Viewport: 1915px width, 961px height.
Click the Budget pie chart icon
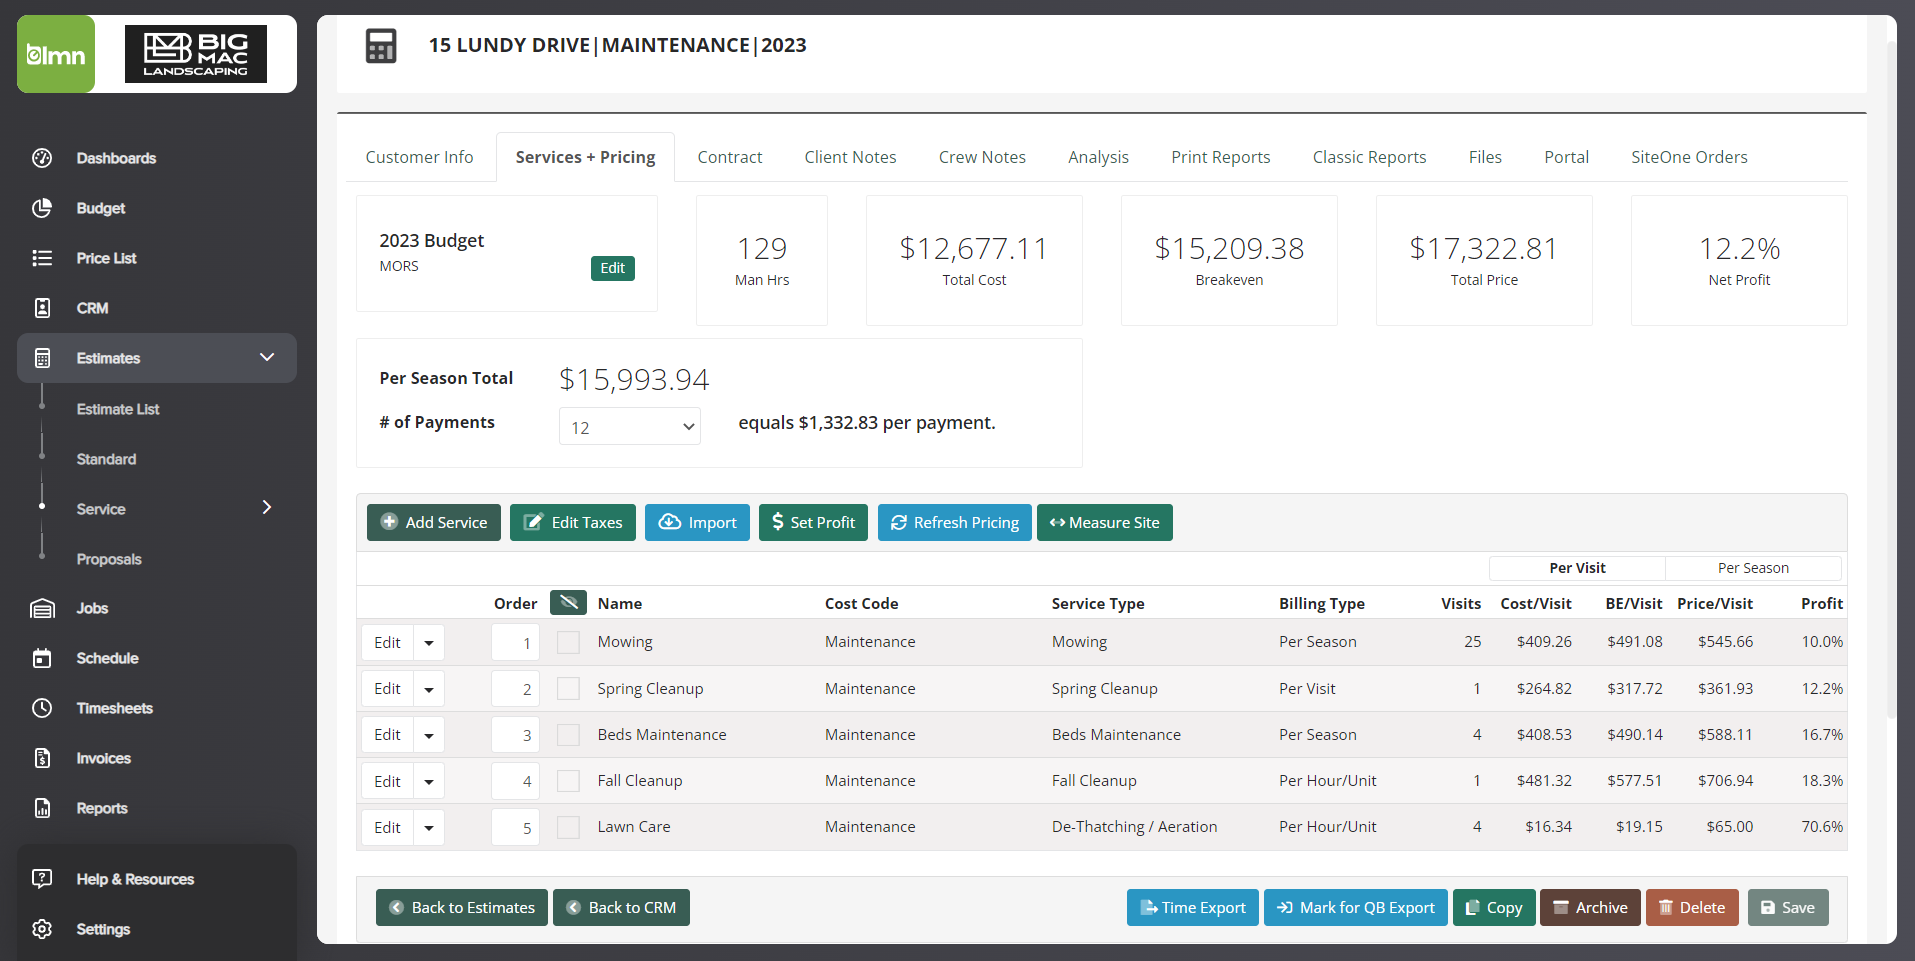click(x=42, y=208)
